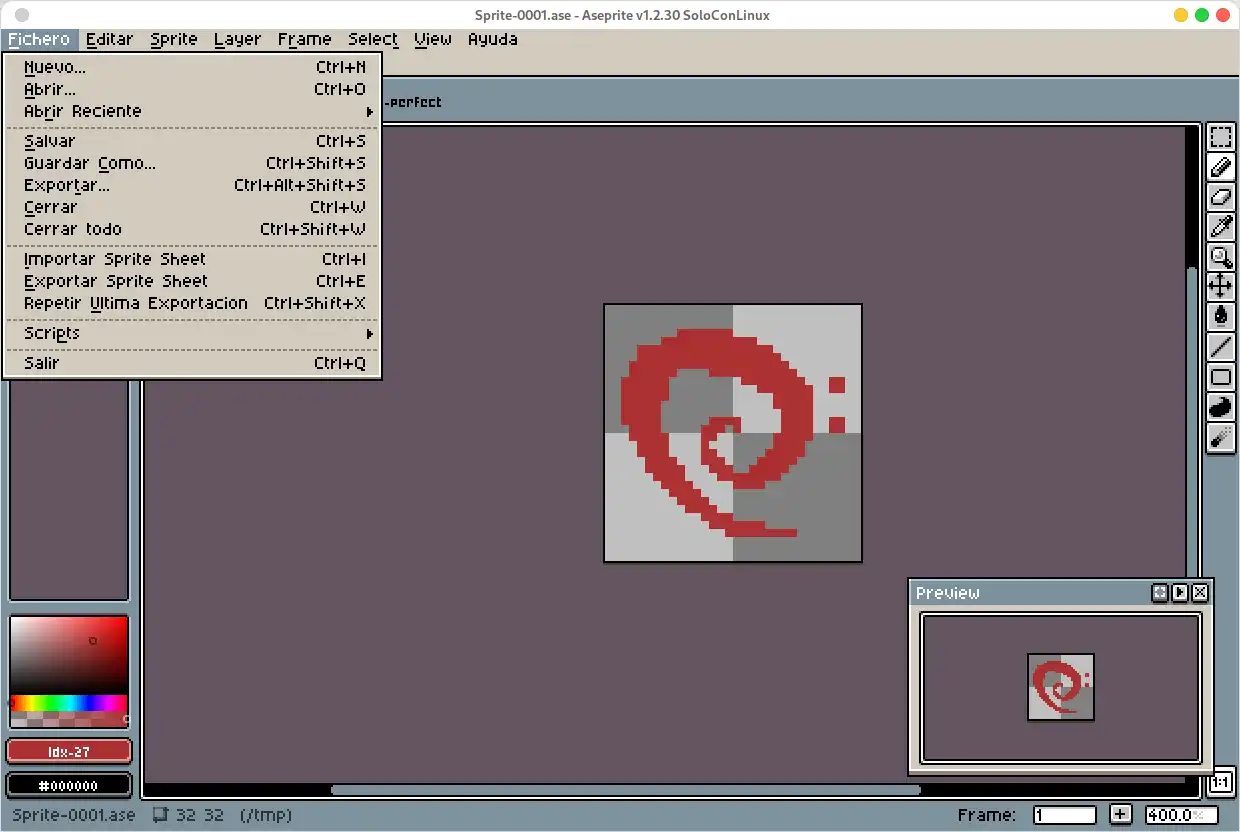1240x832 pixels.
Task: Choose Salir to quit Aseprite
Action: point(191,363)
